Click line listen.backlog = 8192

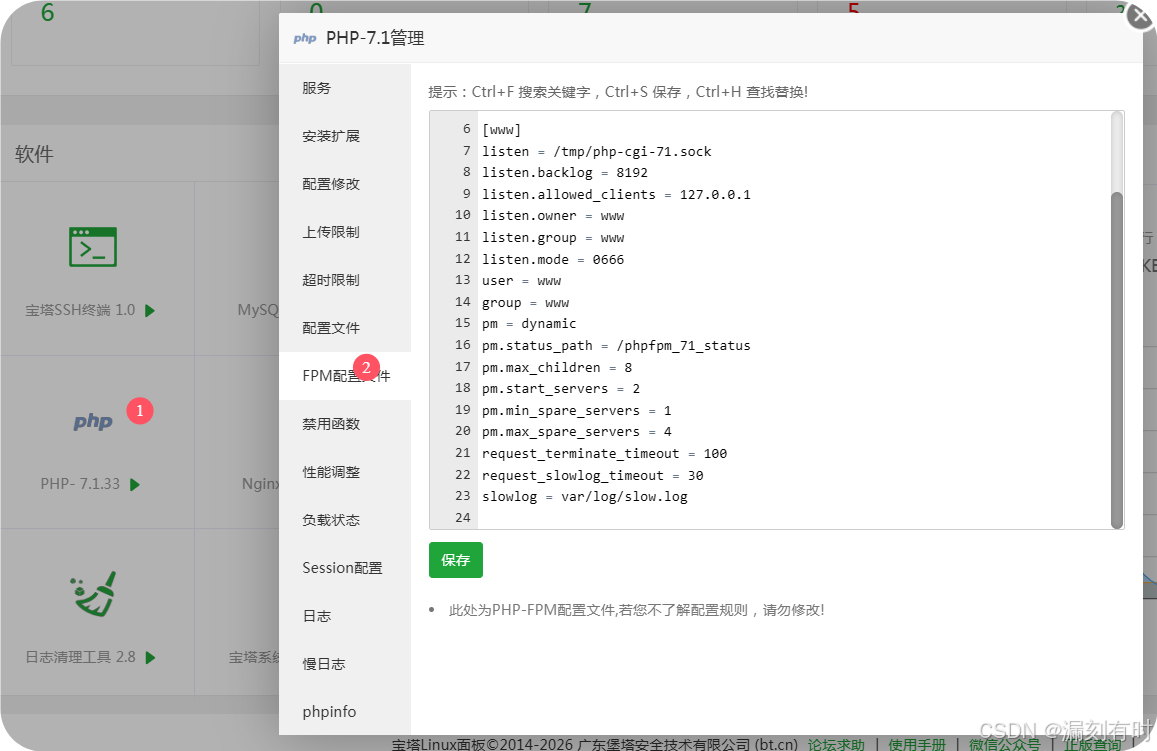coord(564,173)
